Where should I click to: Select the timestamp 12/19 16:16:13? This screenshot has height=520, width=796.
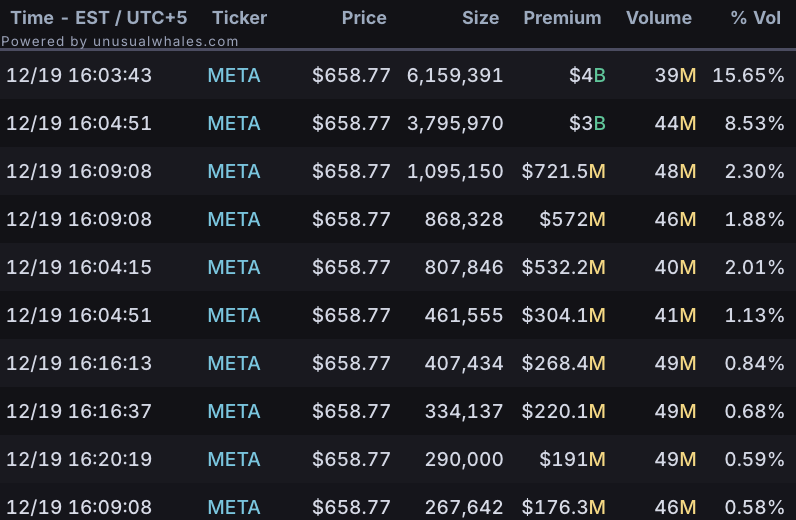click(x=79, y=363)
